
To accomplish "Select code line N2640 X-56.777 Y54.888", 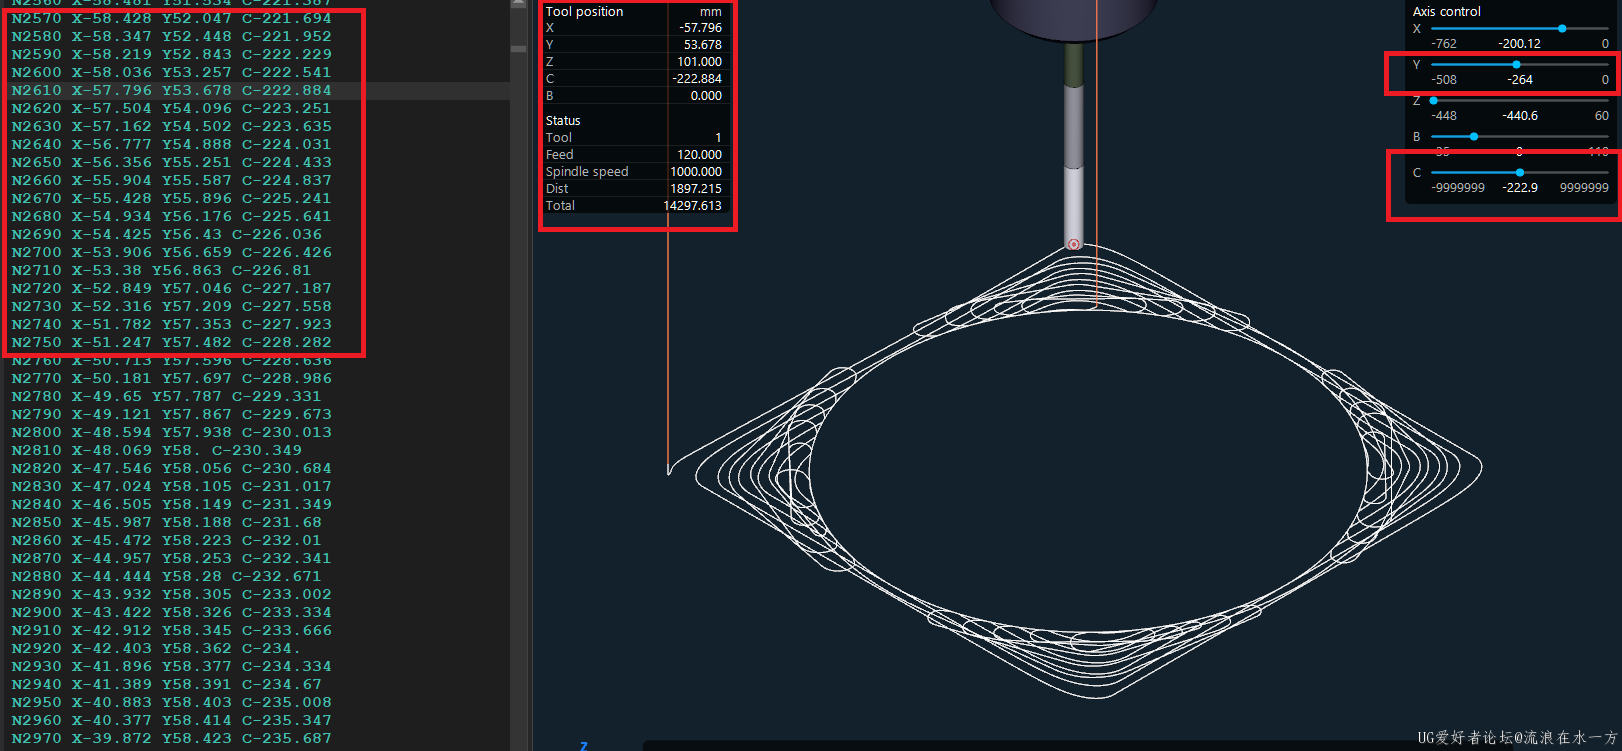I will (171, 144).
